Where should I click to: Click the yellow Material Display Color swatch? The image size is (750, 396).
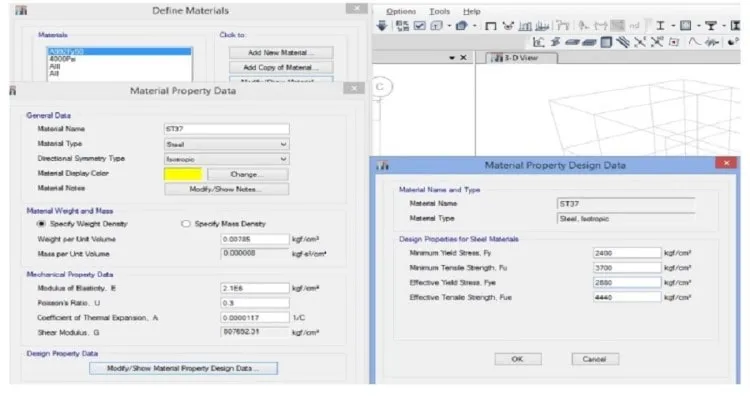(x=183, y=174)
